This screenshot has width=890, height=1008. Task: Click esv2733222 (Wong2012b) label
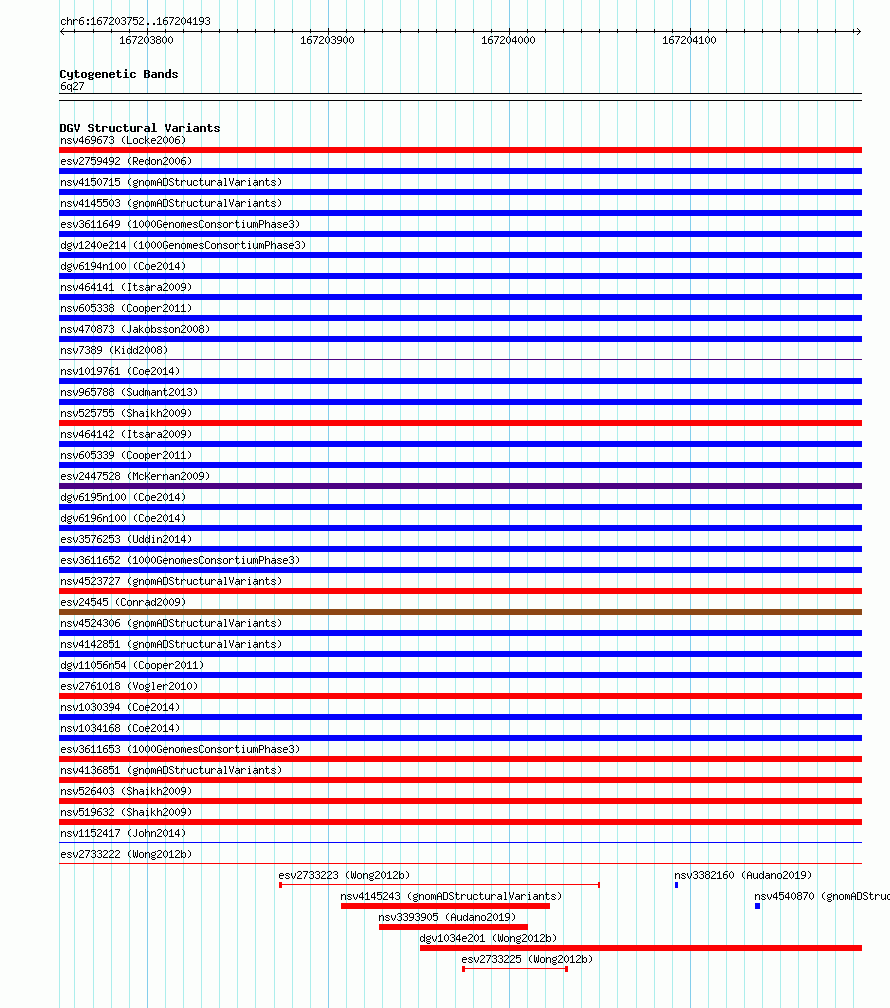(126, 854)
